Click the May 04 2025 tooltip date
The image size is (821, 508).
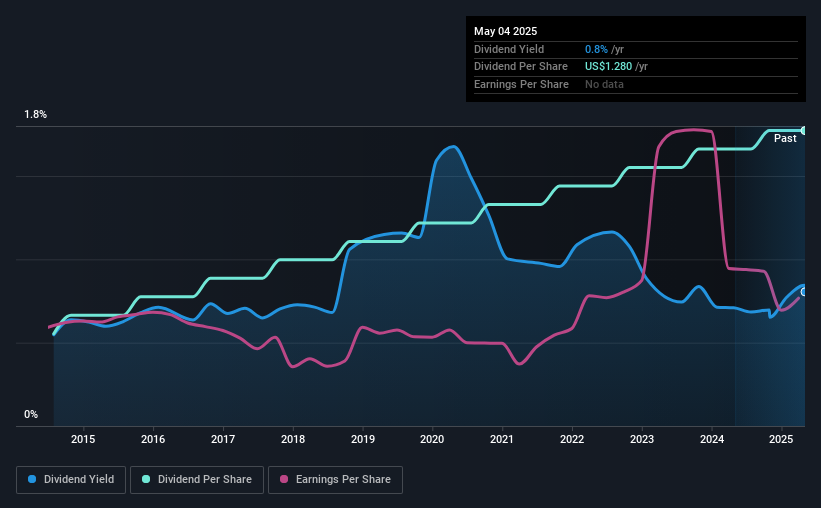pyautogui.click(x=505, y=31)
